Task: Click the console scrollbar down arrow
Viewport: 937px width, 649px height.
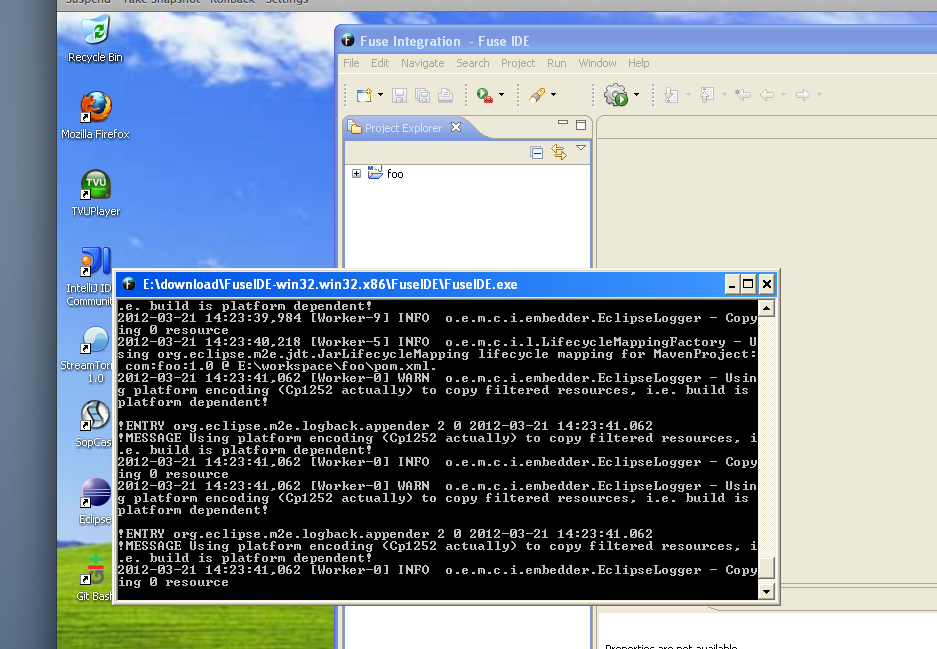Action: coord(766,591)
